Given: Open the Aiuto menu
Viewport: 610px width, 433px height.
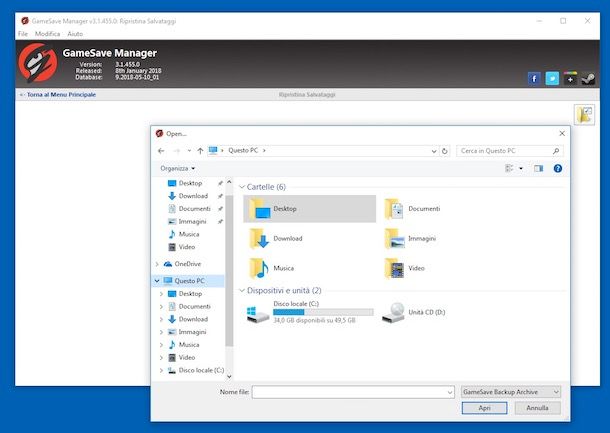Looking at the screenshot, I should [75, 34].
